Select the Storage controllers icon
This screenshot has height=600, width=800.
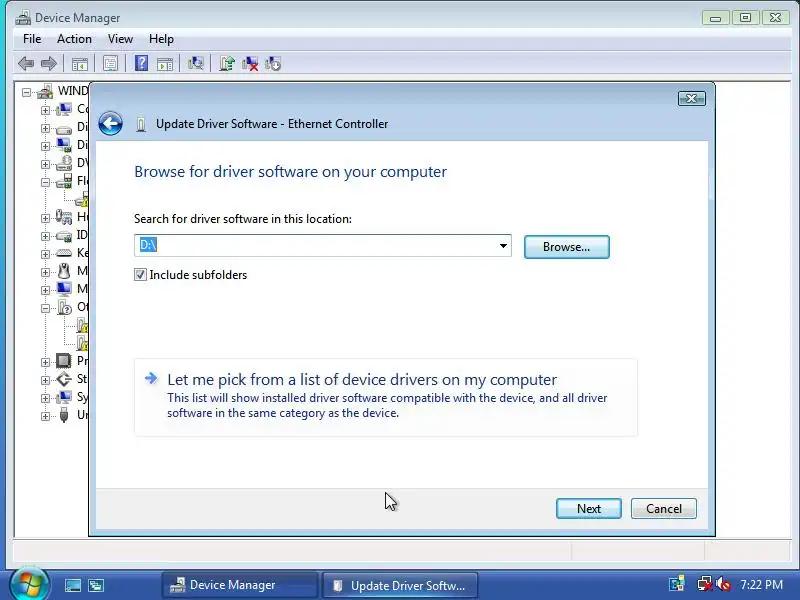(x=64, y=379)
